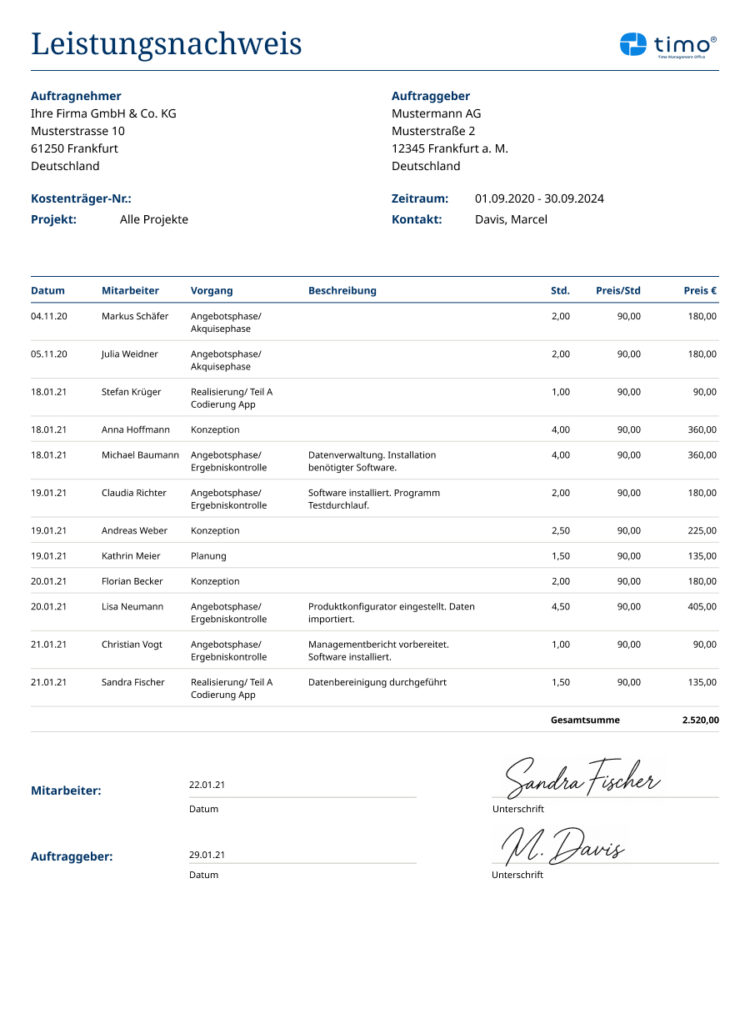This screenshot has width=750, height=1024.
Task: Select employee 'Christian Vogt' in table
Action: (x=131, y=645)
